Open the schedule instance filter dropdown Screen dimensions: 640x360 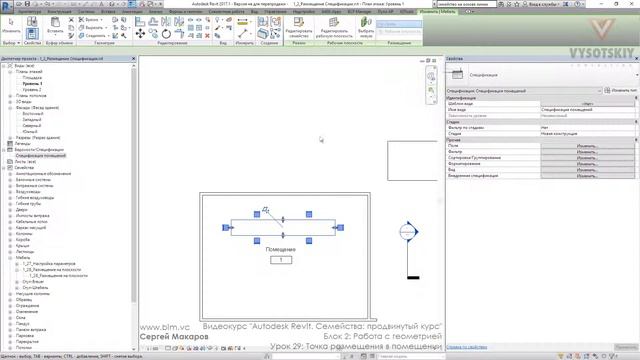pos(600,91)
